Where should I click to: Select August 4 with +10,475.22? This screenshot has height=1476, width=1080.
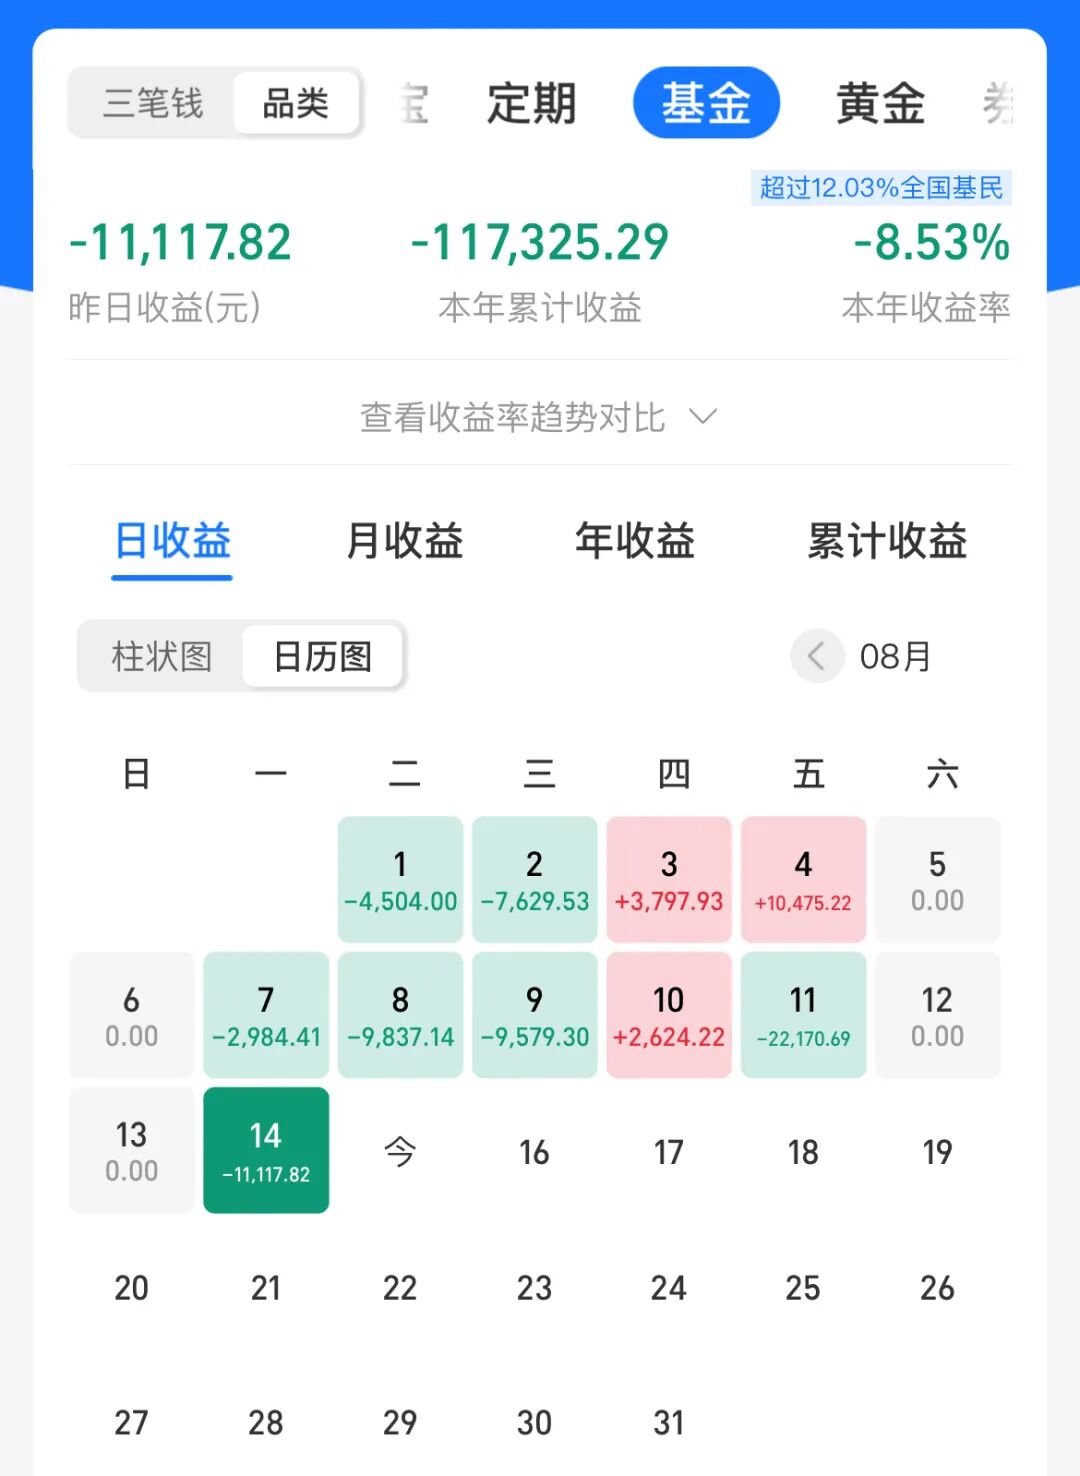tap(803, 880)
